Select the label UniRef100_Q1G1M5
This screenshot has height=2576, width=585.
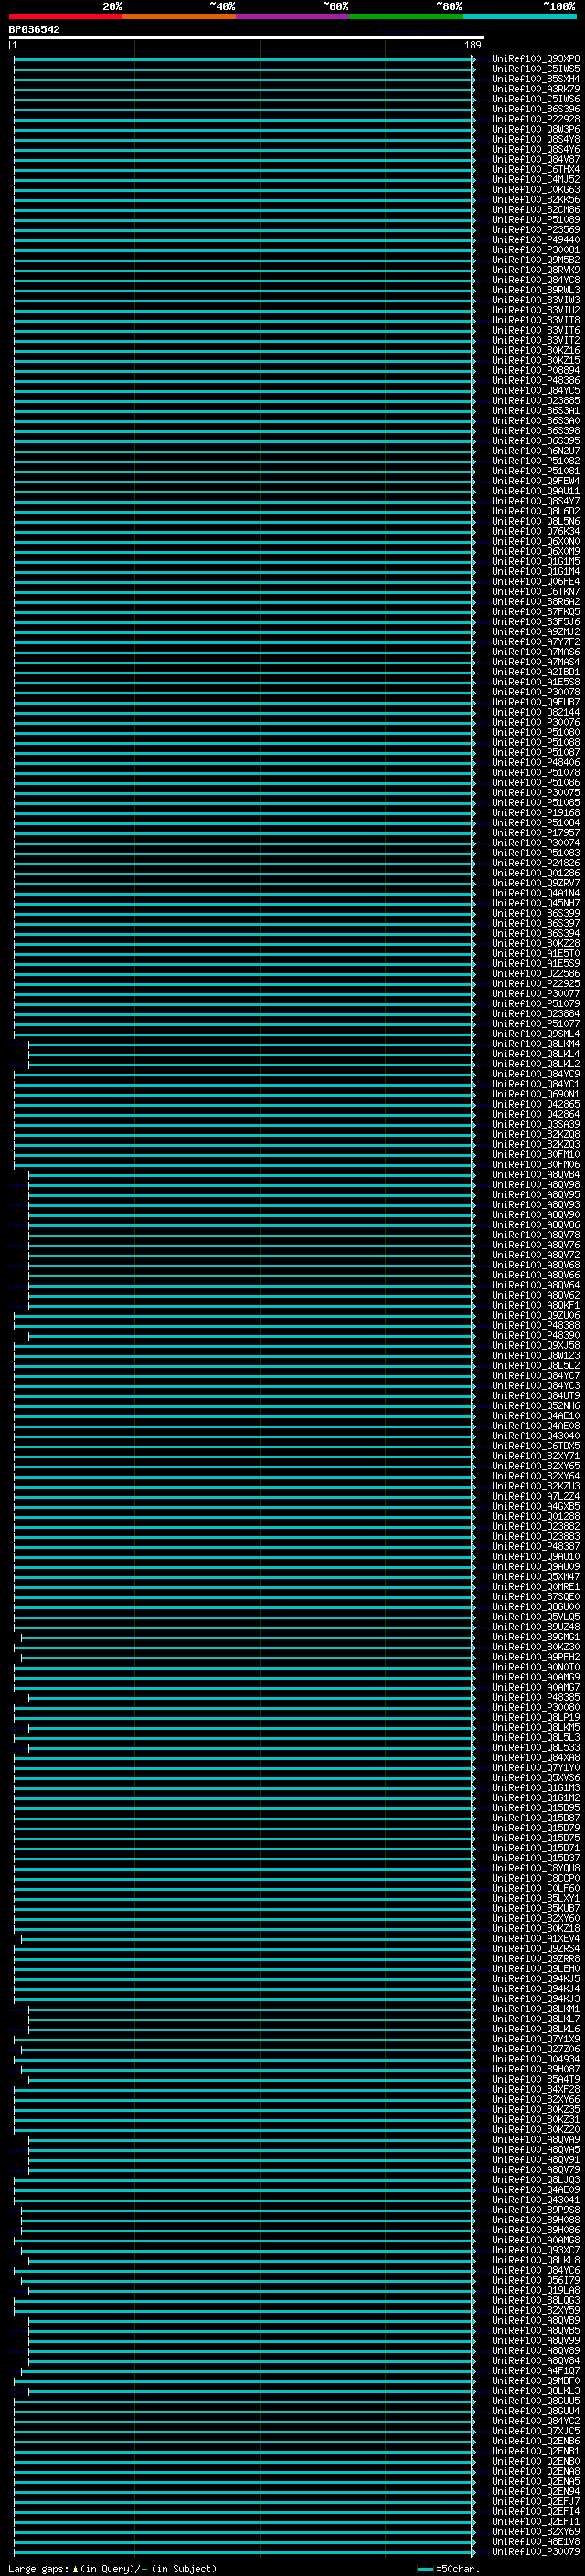(536, 562)
